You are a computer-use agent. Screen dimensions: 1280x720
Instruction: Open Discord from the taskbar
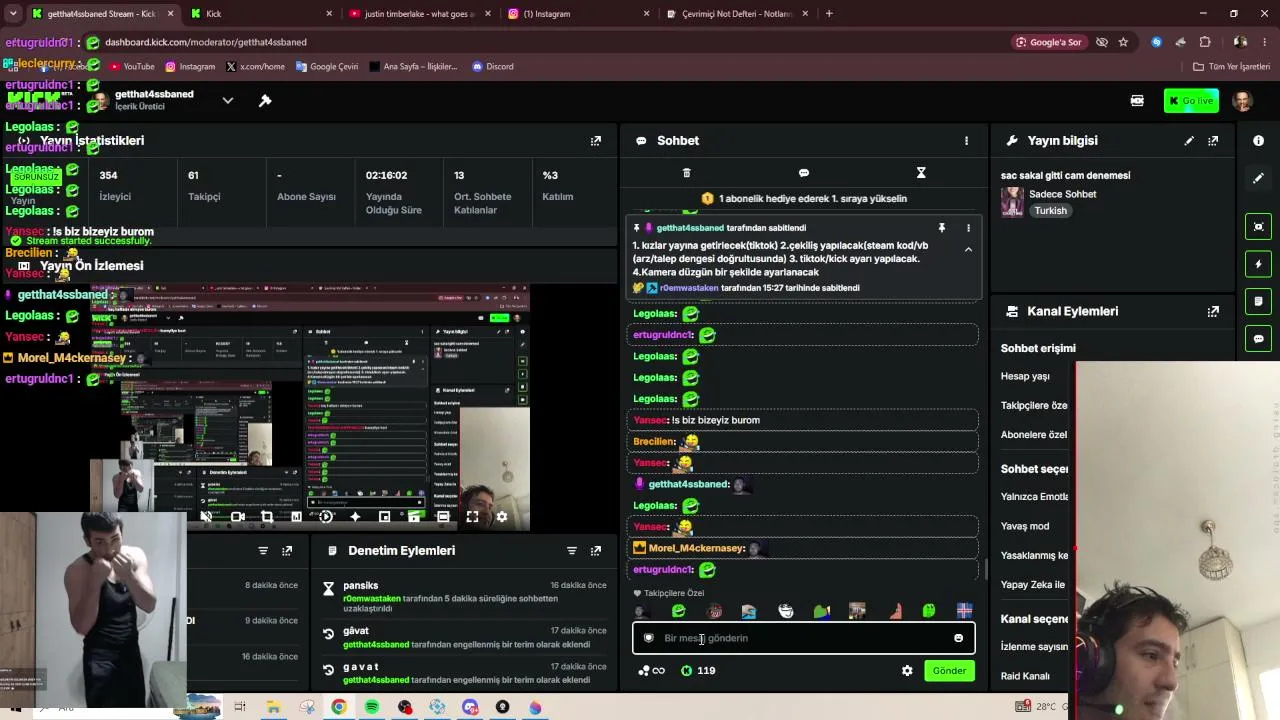(470, 707)
